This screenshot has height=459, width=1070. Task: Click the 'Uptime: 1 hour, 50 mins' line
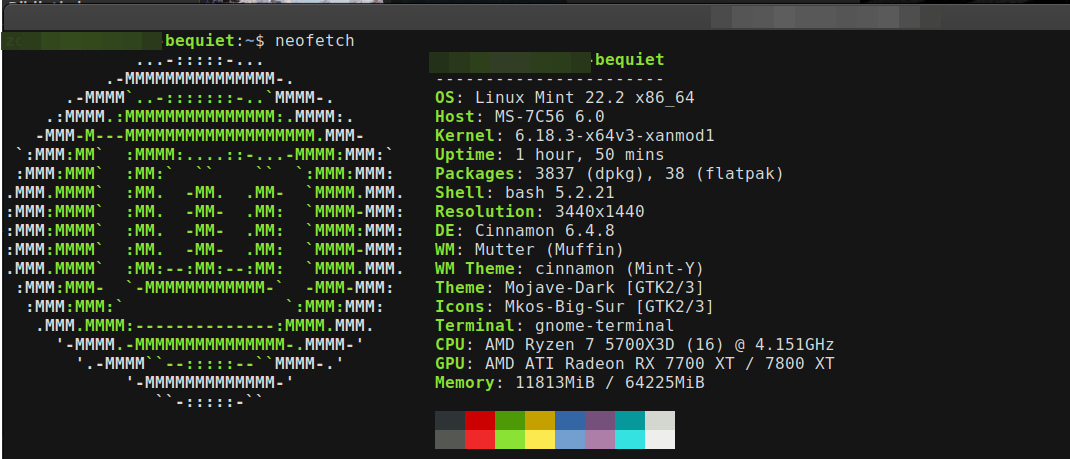point(549,155)
